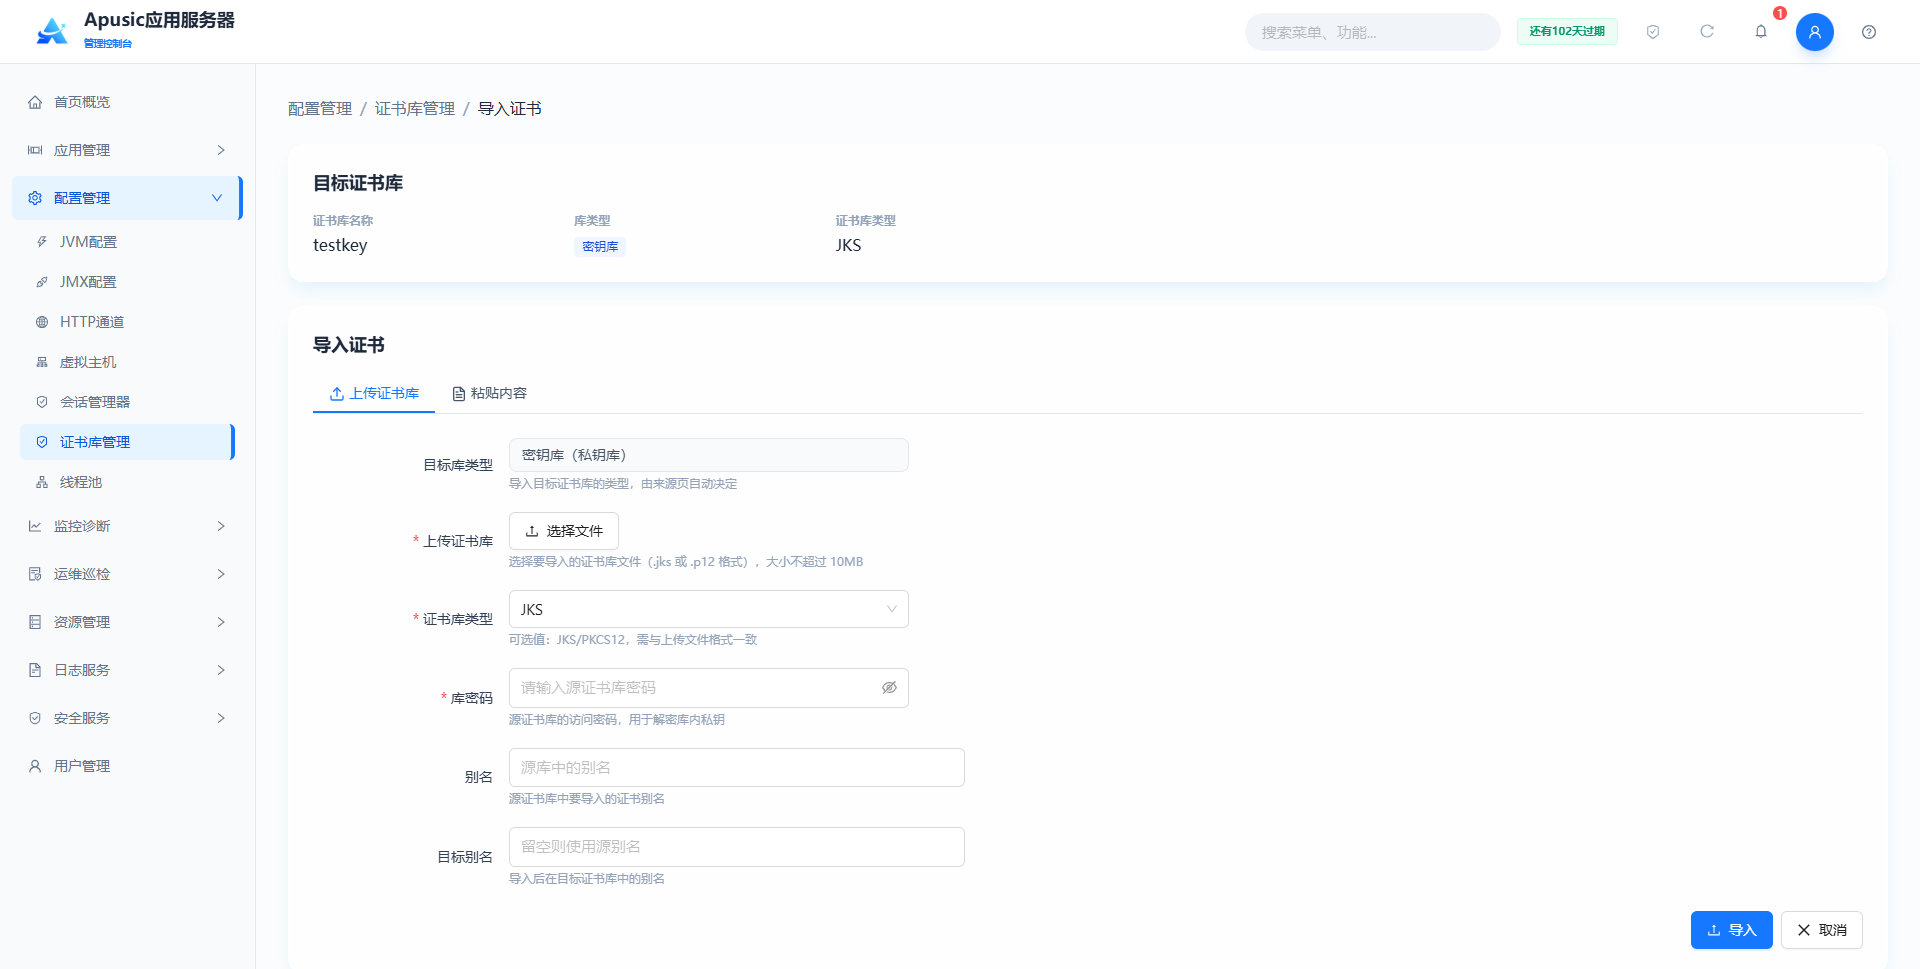Expand the 运维巡检 menu

point(127,574)
